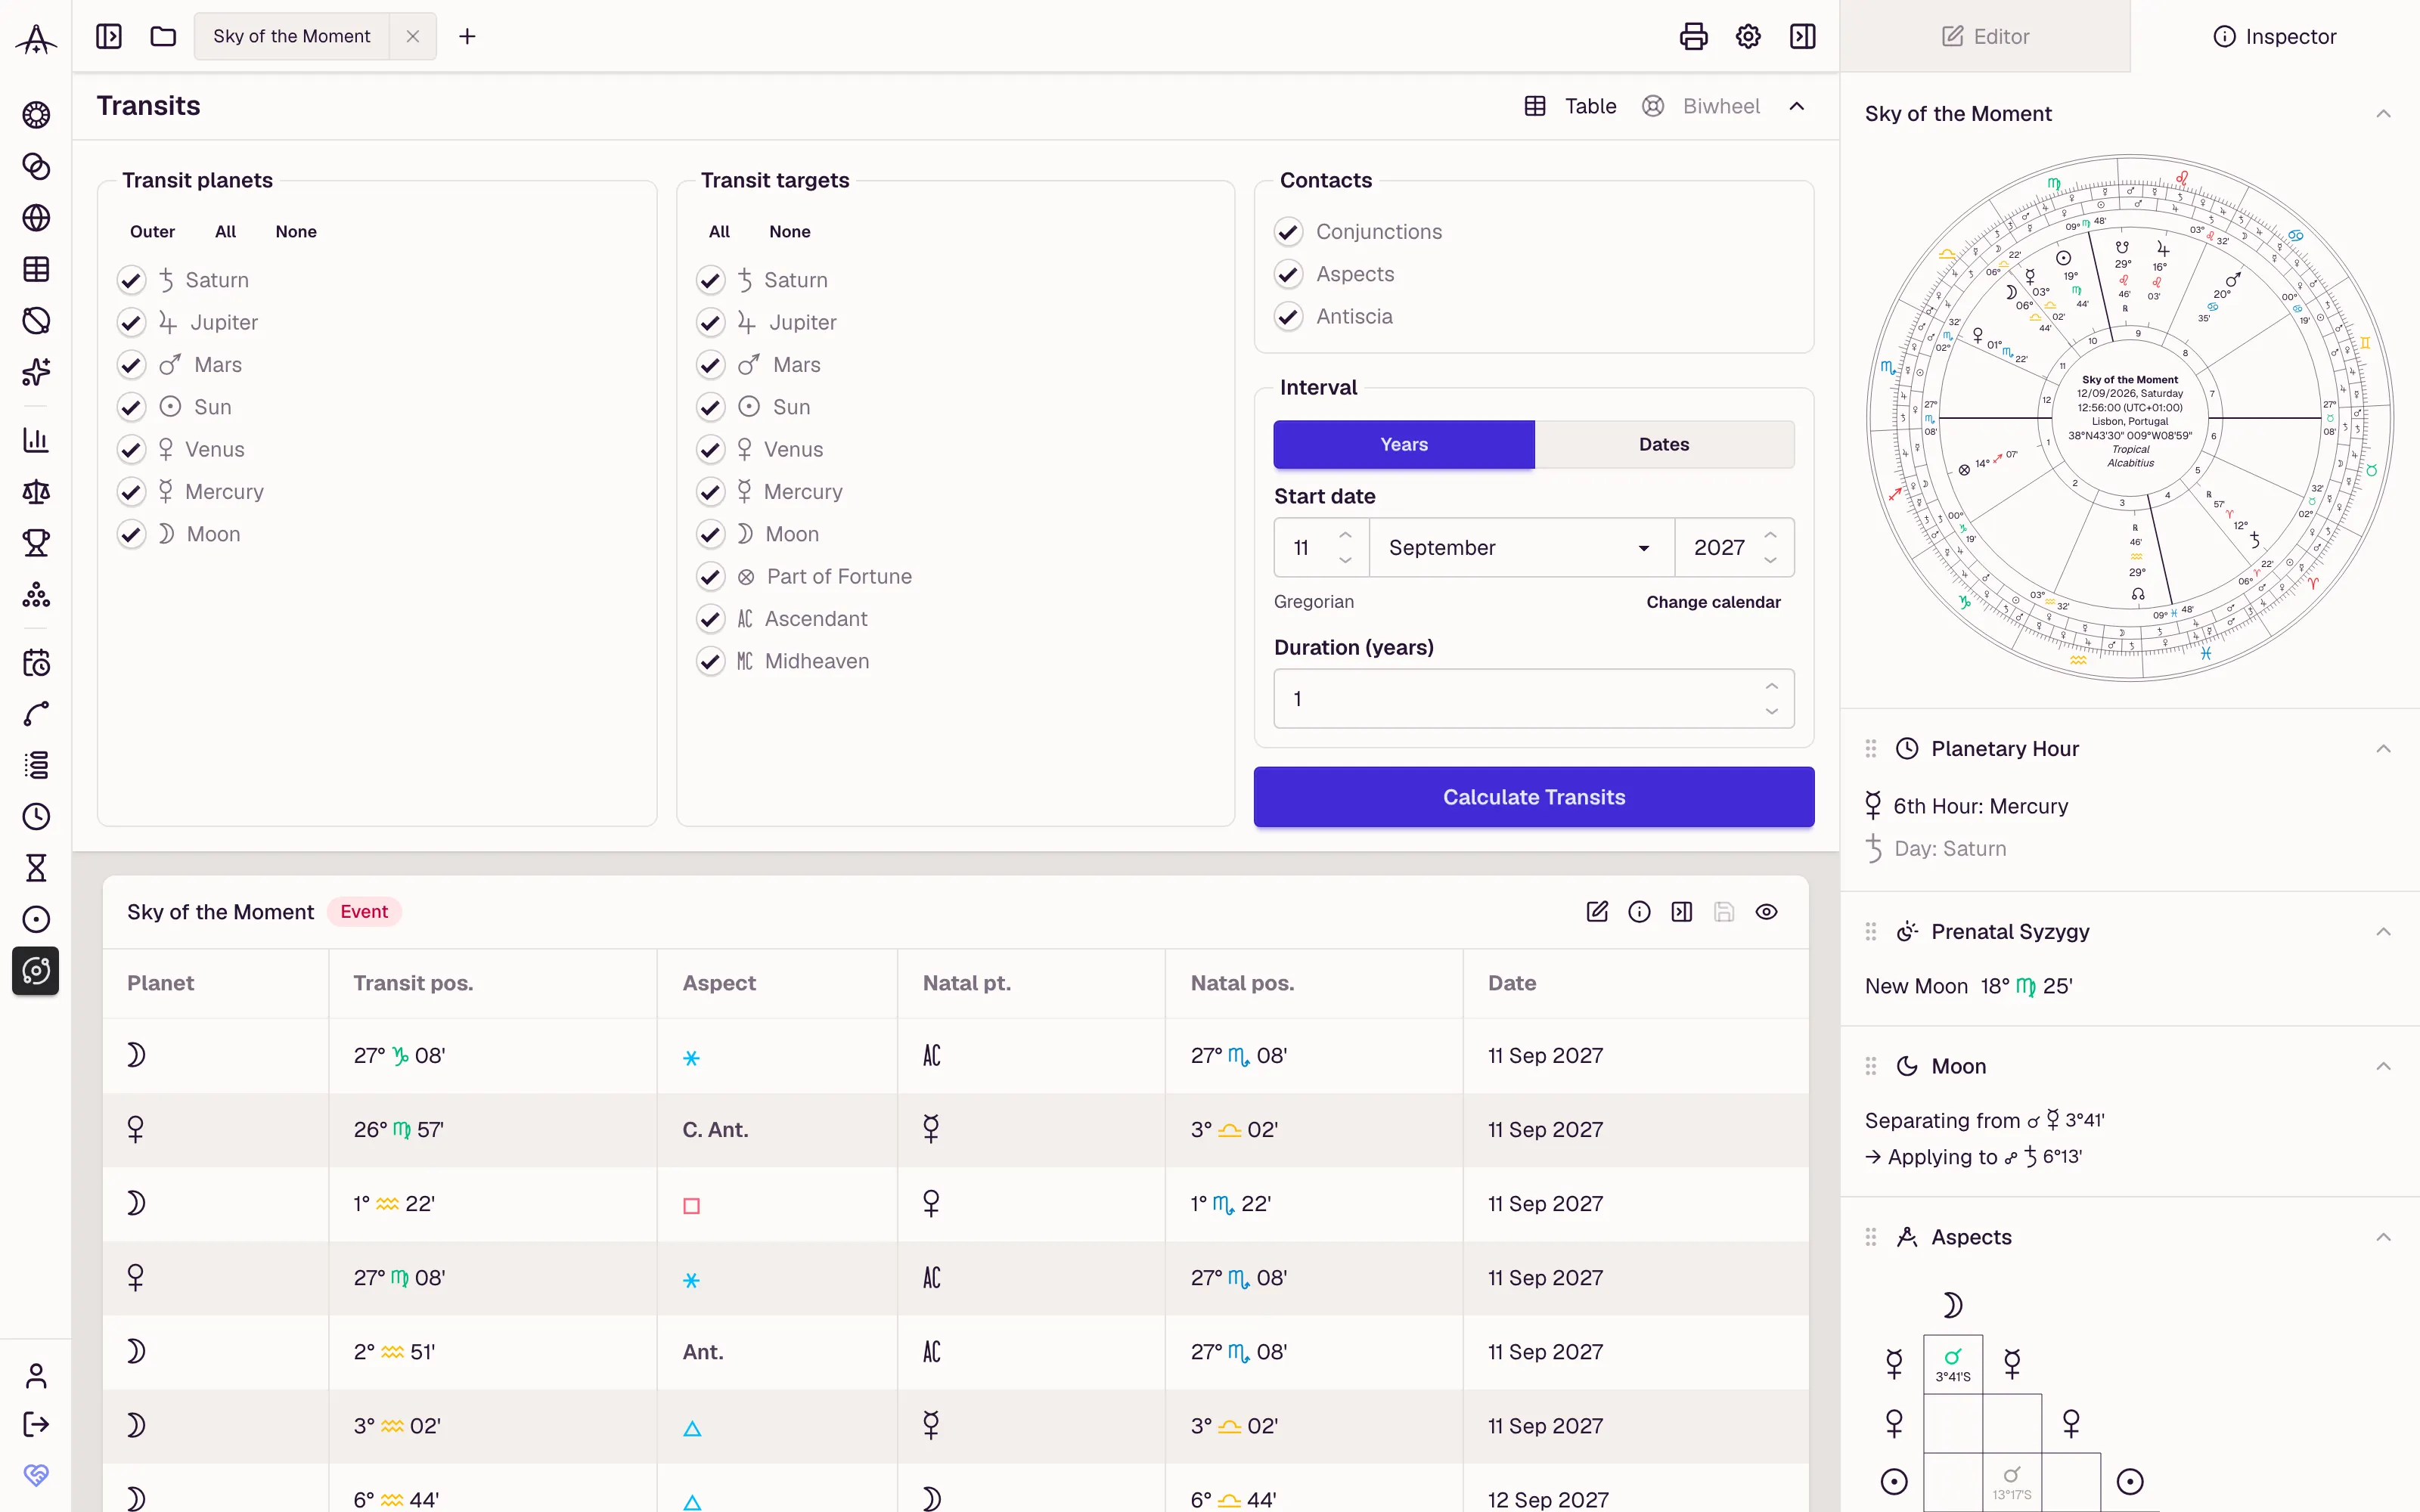Open the bar chart icon in left sidebar
The height and width of the screenshot is (1512, 2420).
pyautogui.click(x=36, y=440)
